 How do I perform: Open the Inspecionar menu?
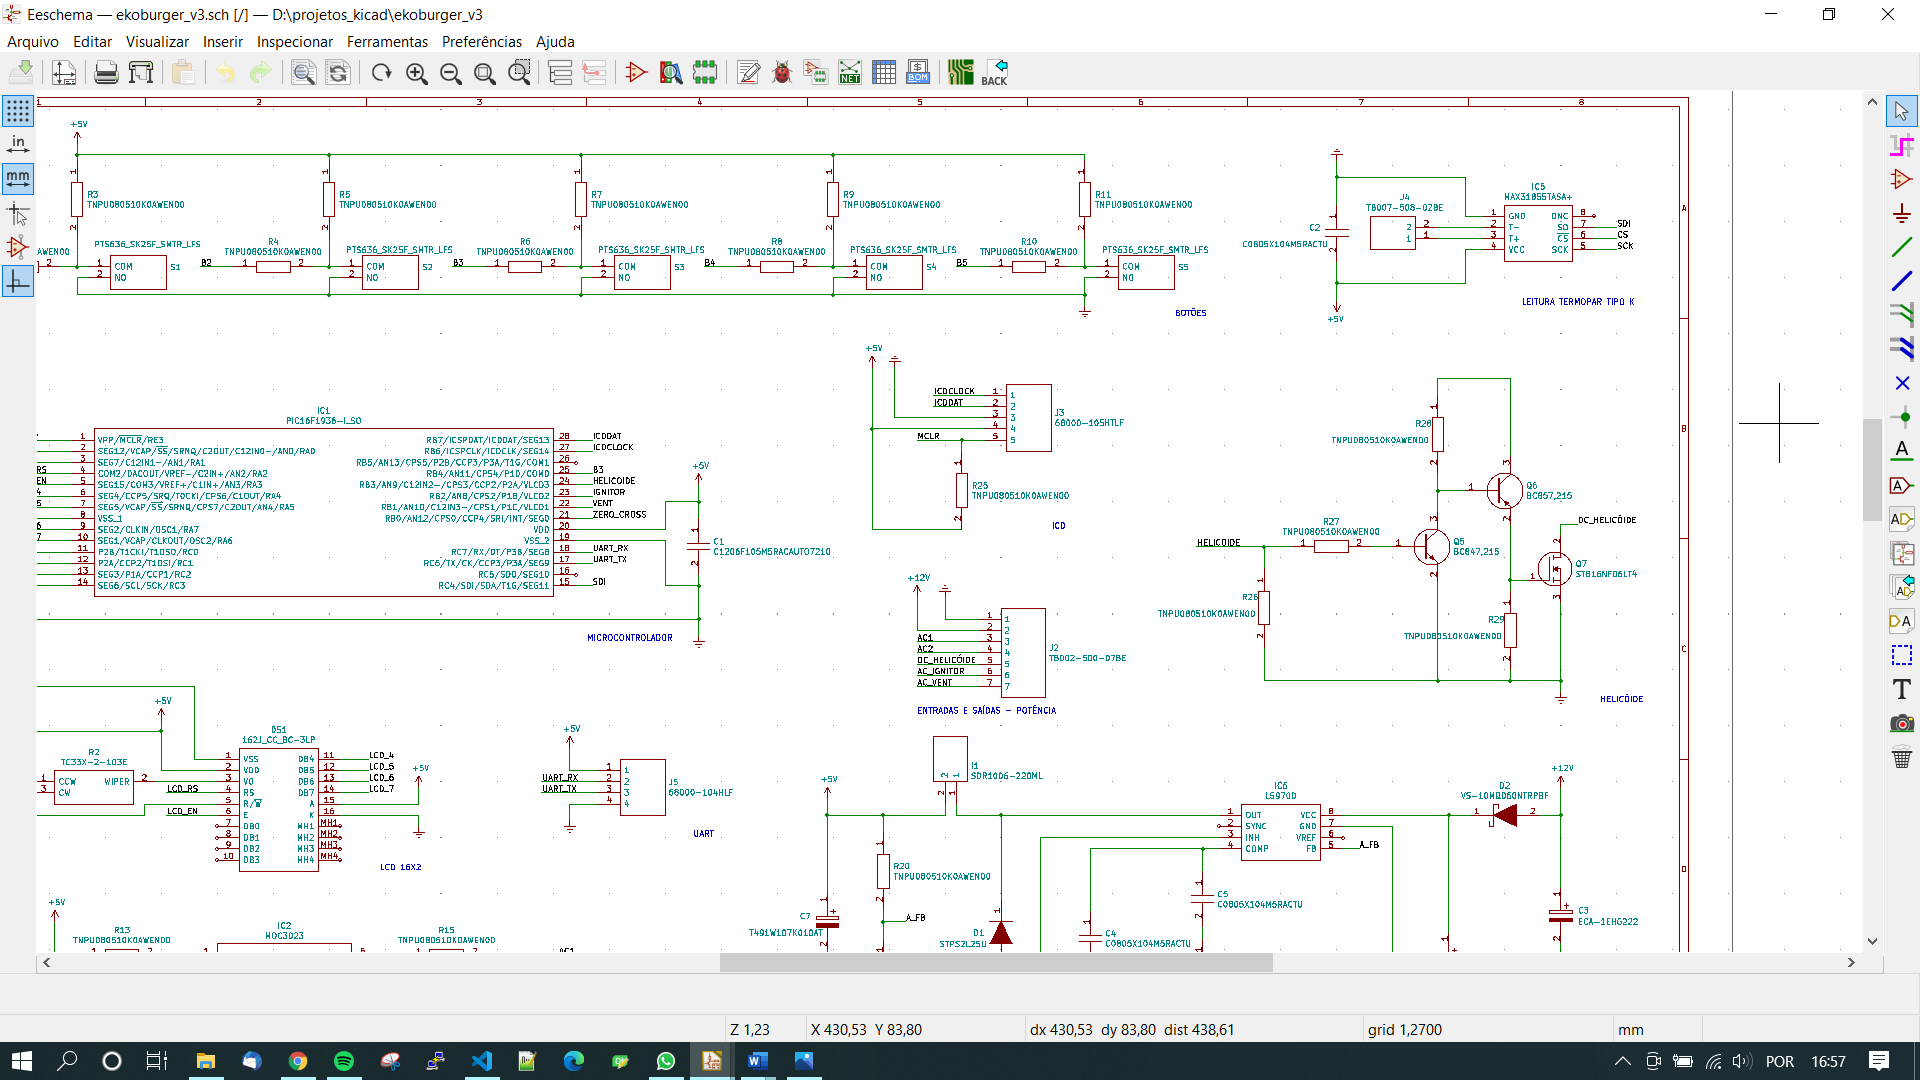(x=294, y=42)
